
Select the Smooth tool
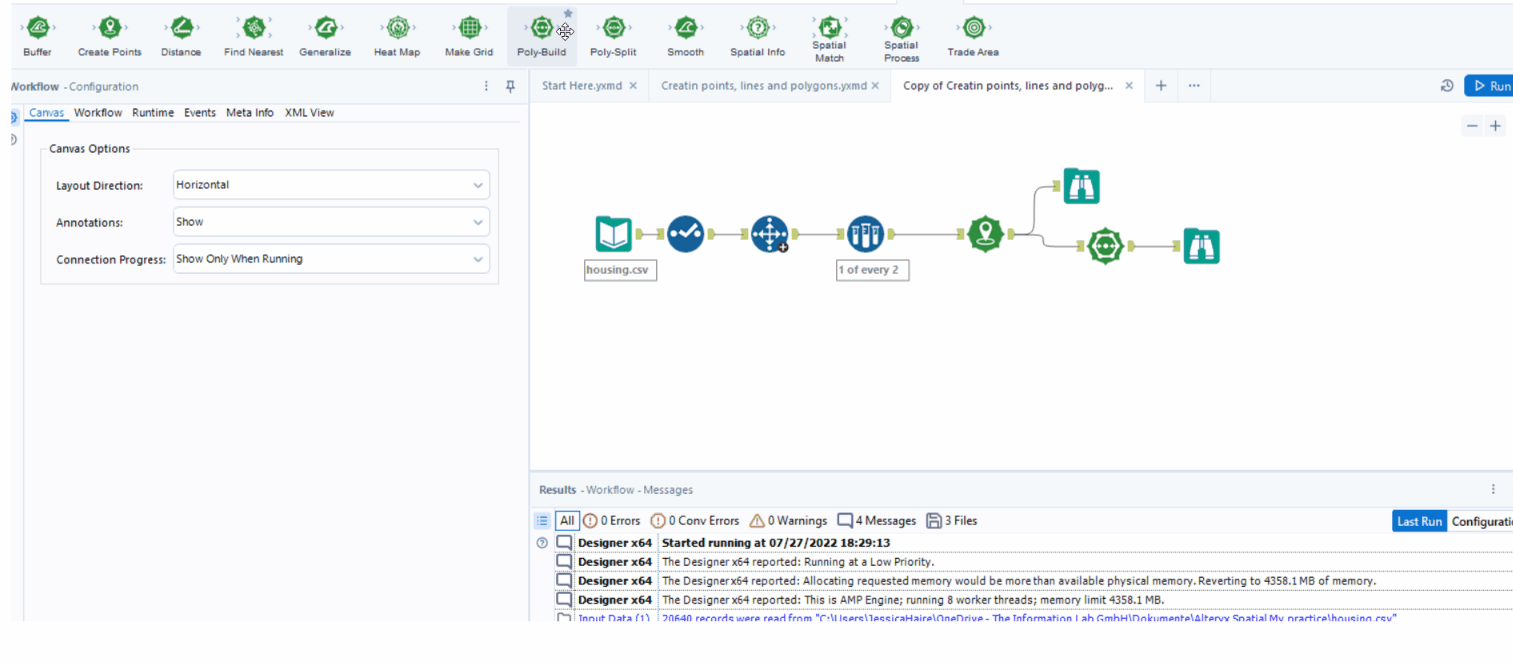point(686,37)
